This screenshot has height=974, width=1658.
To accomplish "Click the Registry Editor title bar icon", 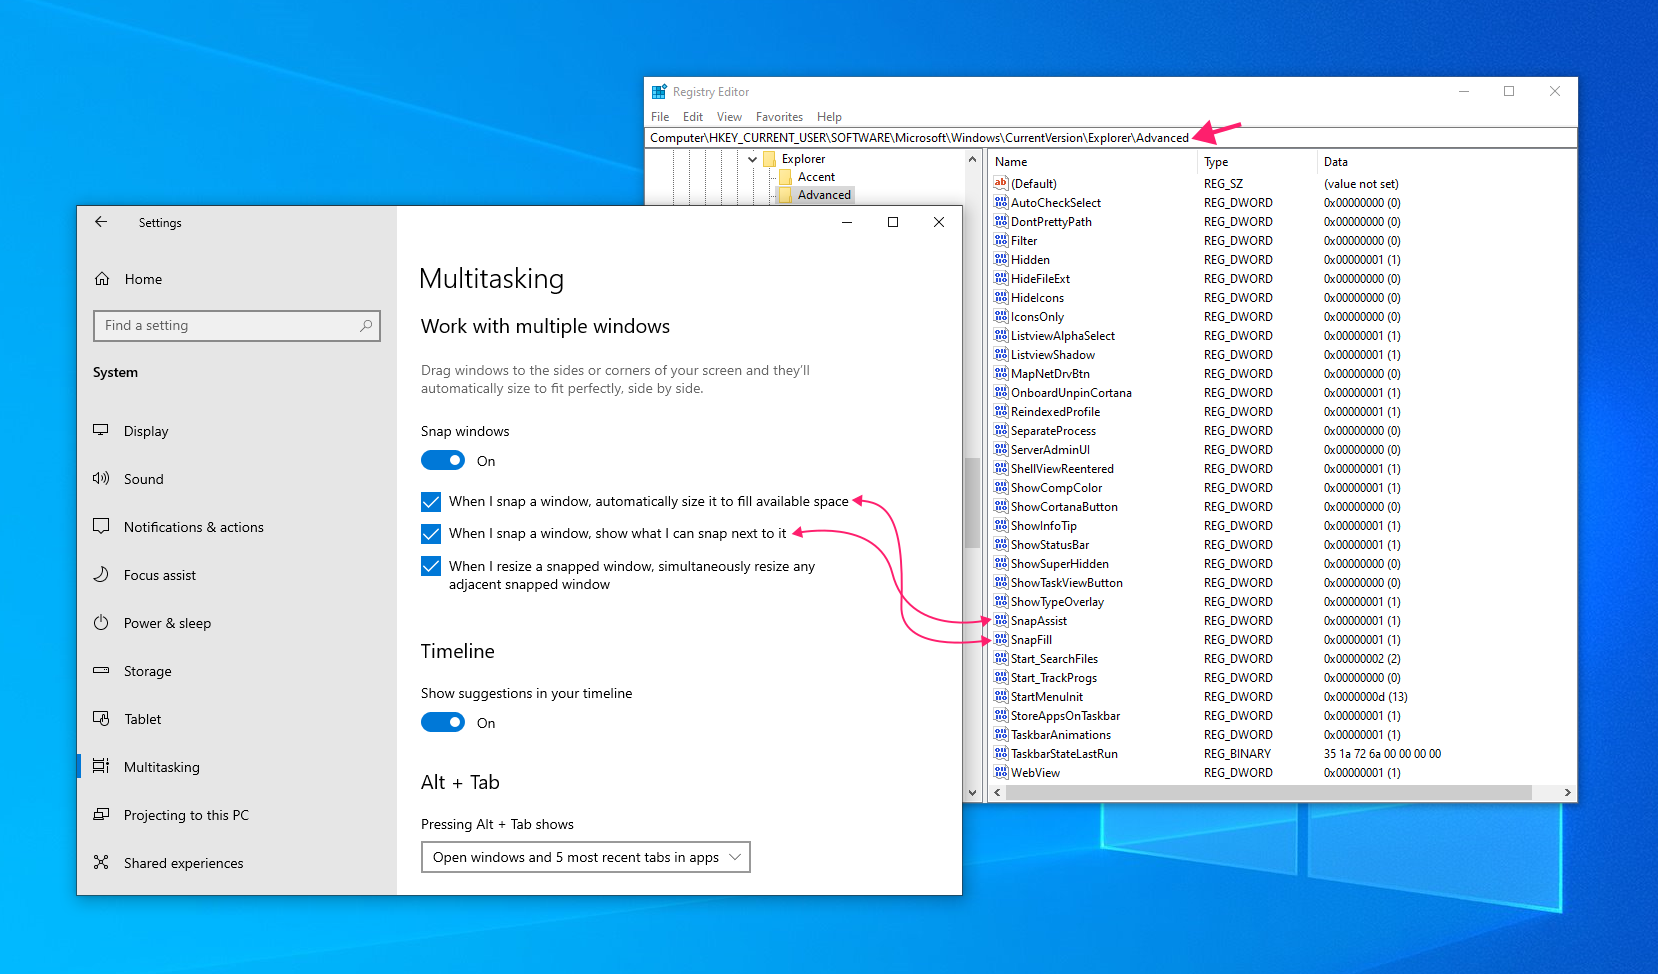I will [x=659, y=92].
